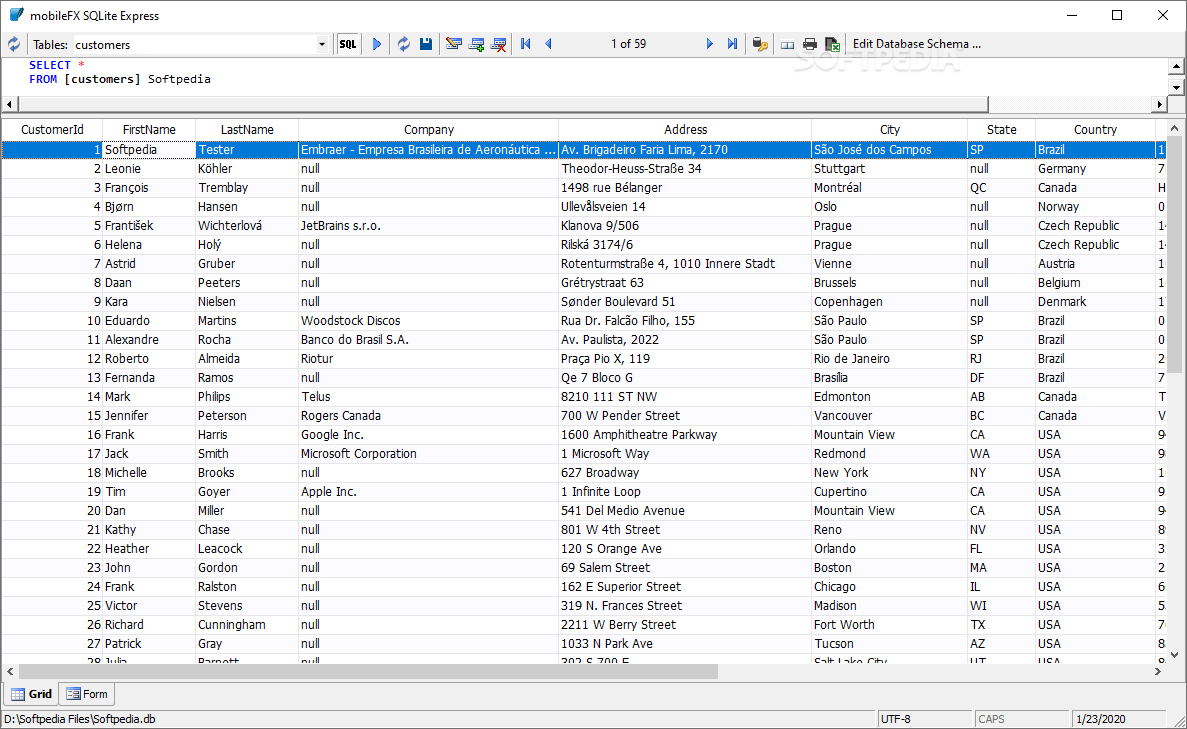The height and width of the screenshot is (729, 1187).
Task: Click the columns layout icon left of the printer
Action: coord(787,45)
